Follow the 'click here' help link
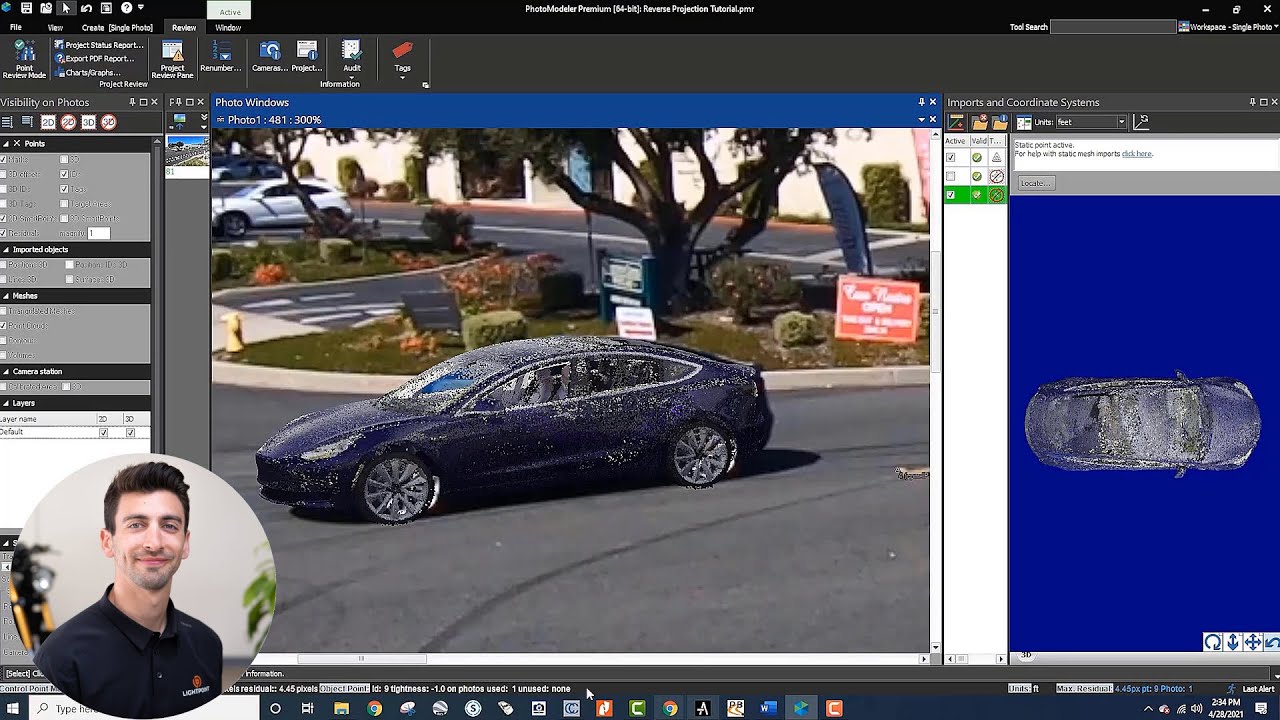 point(1137,154)
